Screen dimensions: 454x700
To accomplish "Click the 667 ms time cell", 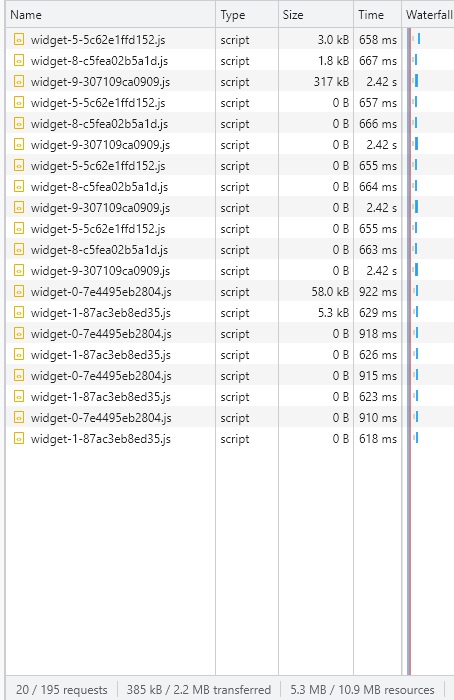I will (378, 61).
